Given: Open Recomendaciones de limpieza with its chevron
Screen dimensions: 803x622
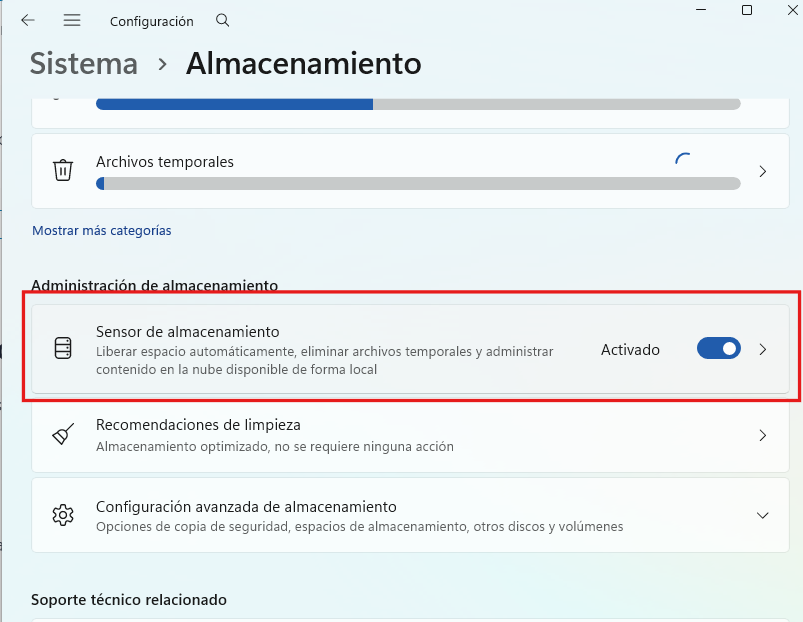Looking at the screenshot, I should coord(763,434).
